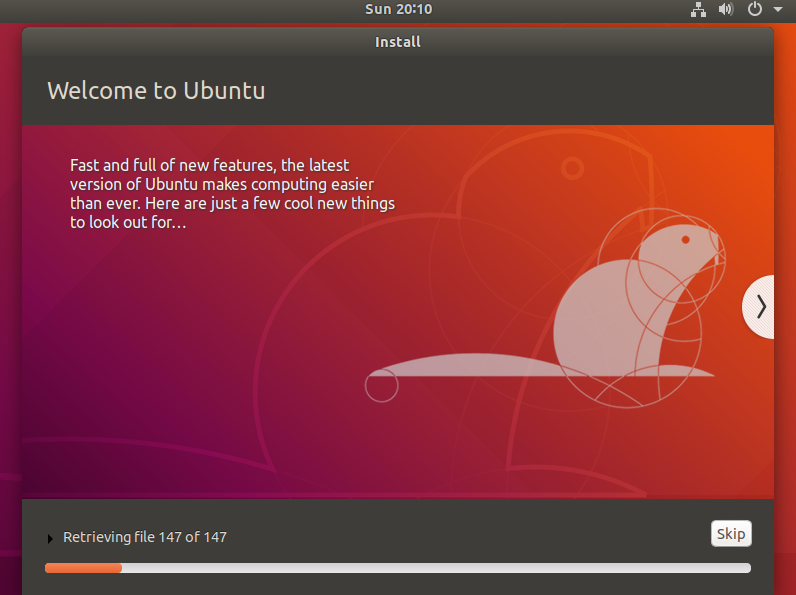Click the installation progress bar
796x595 pixels.
tap(397, 568)
